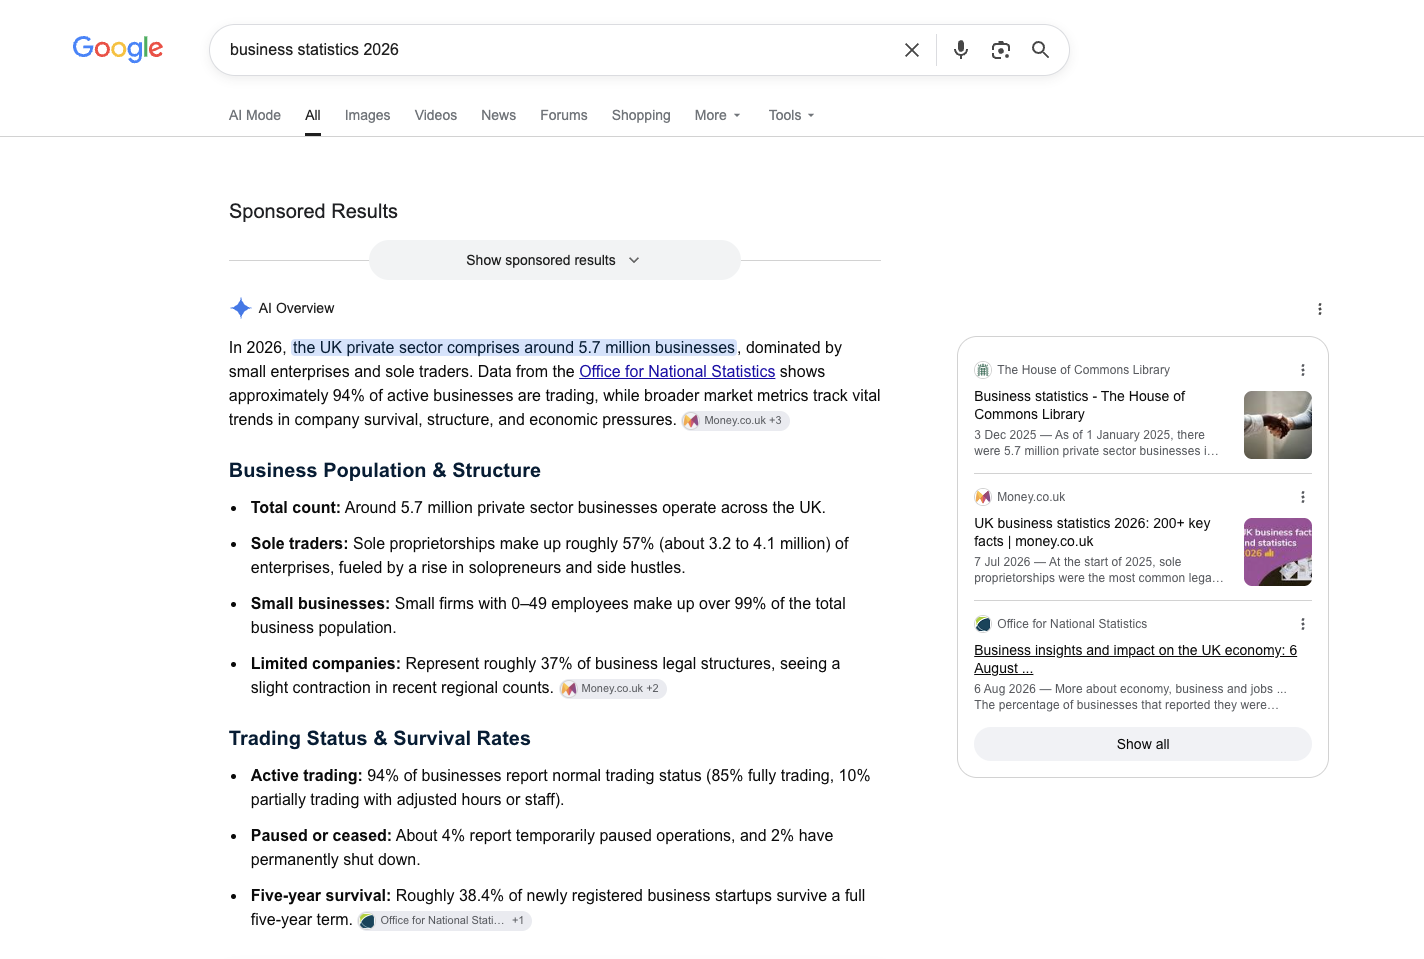Click the purple Money.co.uk thumbnail
This screenshot has width=1424, height=959.
click(1278, 552)
